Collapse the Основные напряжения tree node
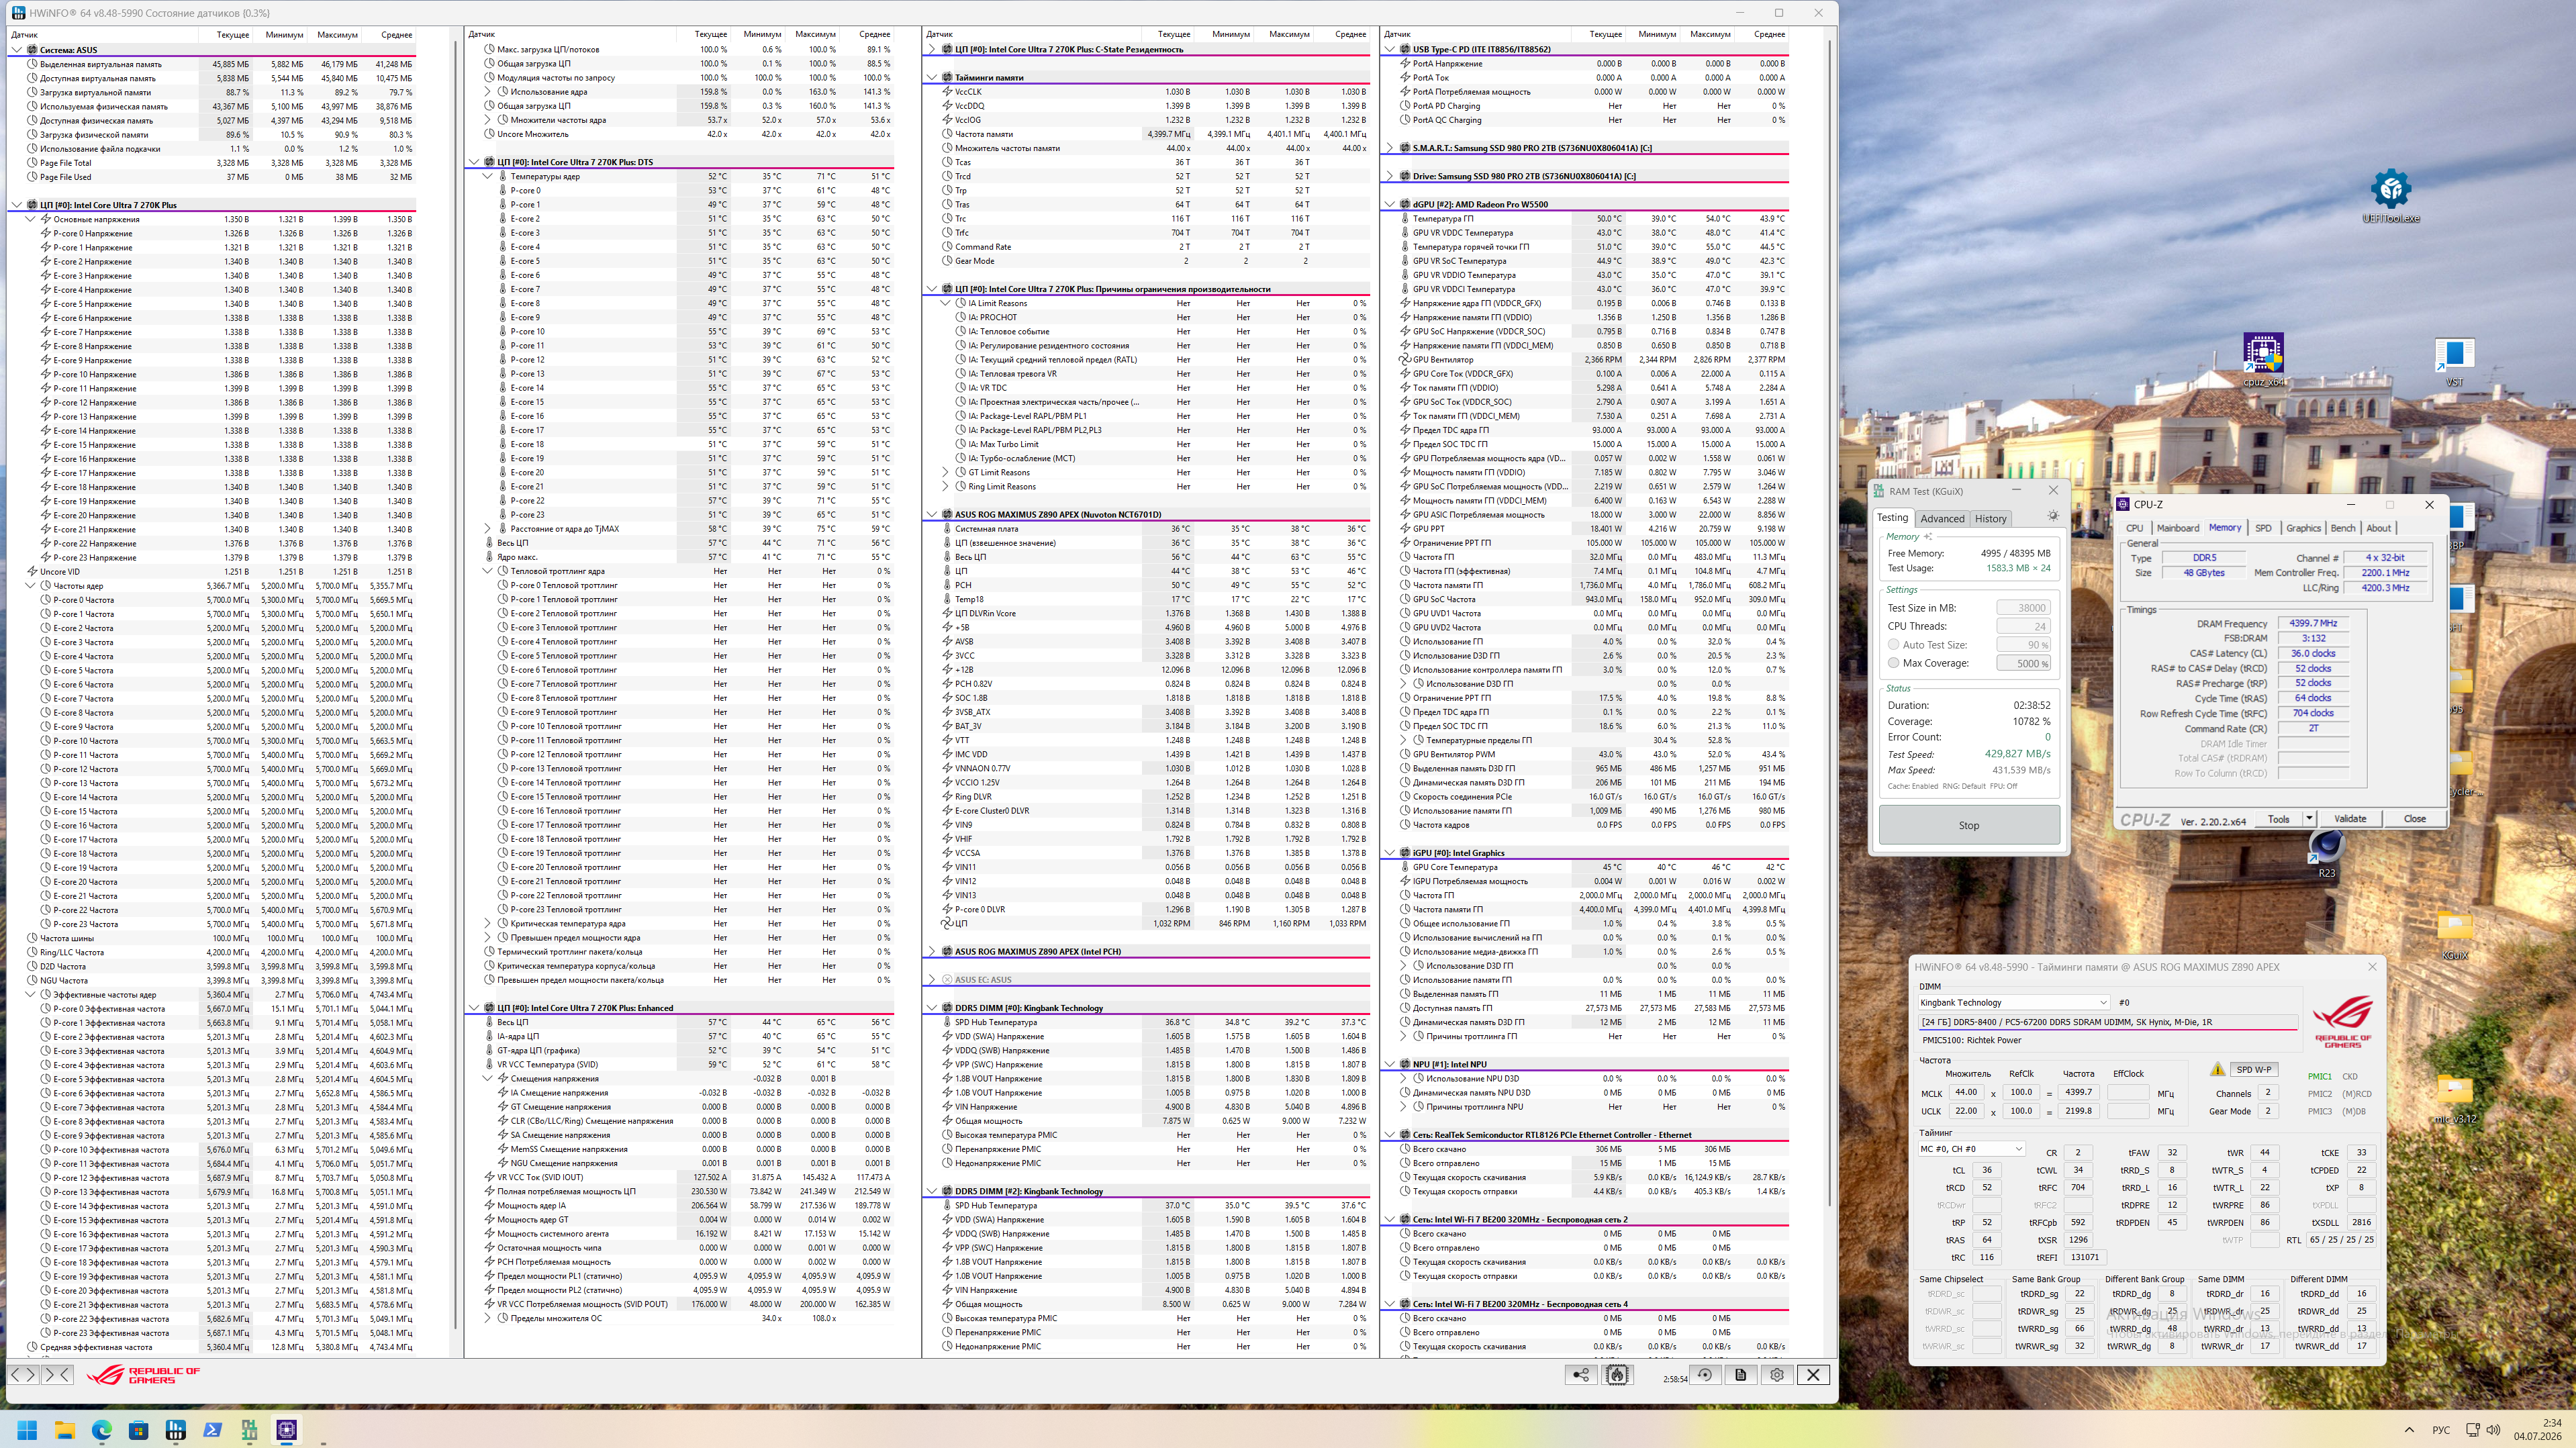Viewport: 2576px width, 1448px height. [x=31, y=219]
